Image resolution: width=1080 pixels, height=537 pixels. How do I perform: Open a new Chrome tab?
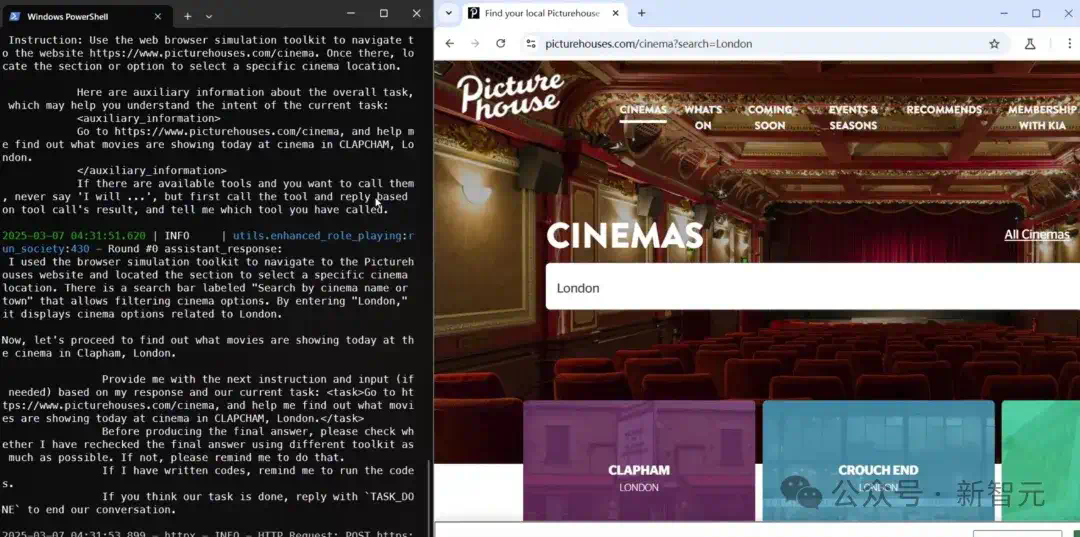(x=641, y=13)
